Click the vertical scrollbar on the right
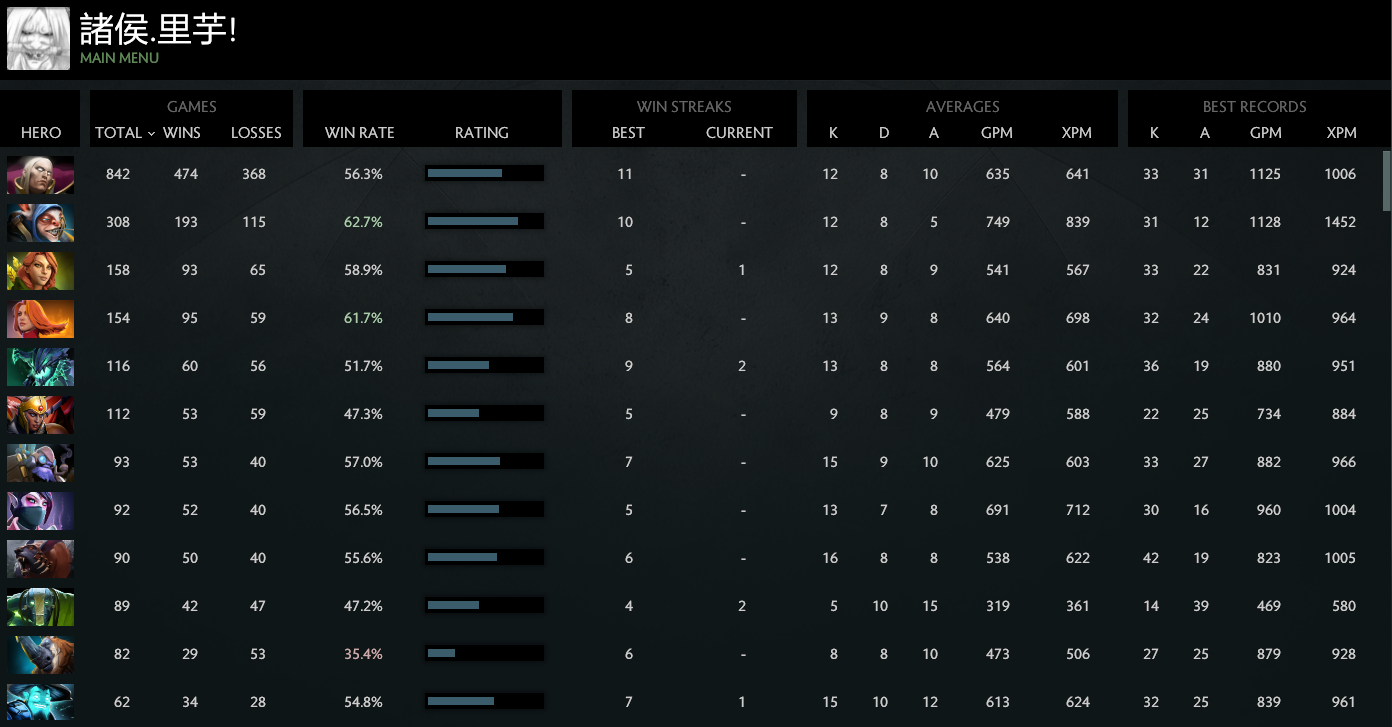The width and height of the screenshot is (1392, 727). pos(1386,180)
